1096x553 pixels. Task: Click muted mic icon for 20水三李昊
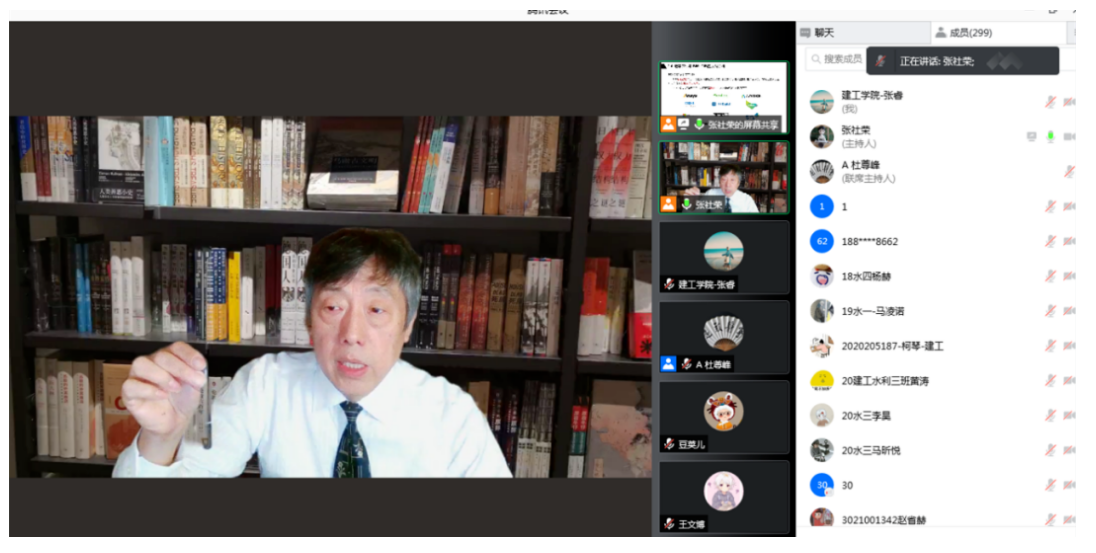1050,415
